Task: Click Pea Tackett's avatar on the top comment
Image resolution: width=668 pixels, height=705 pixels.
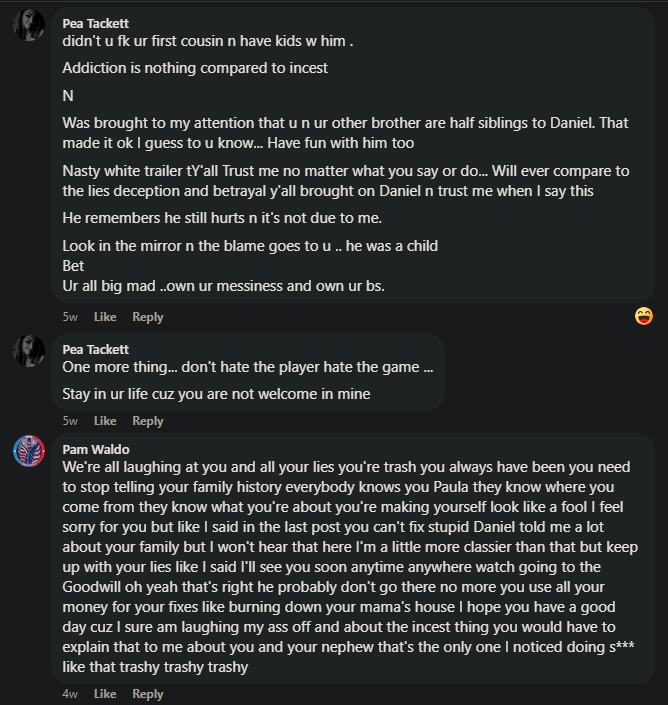Action: pos(28,25)
